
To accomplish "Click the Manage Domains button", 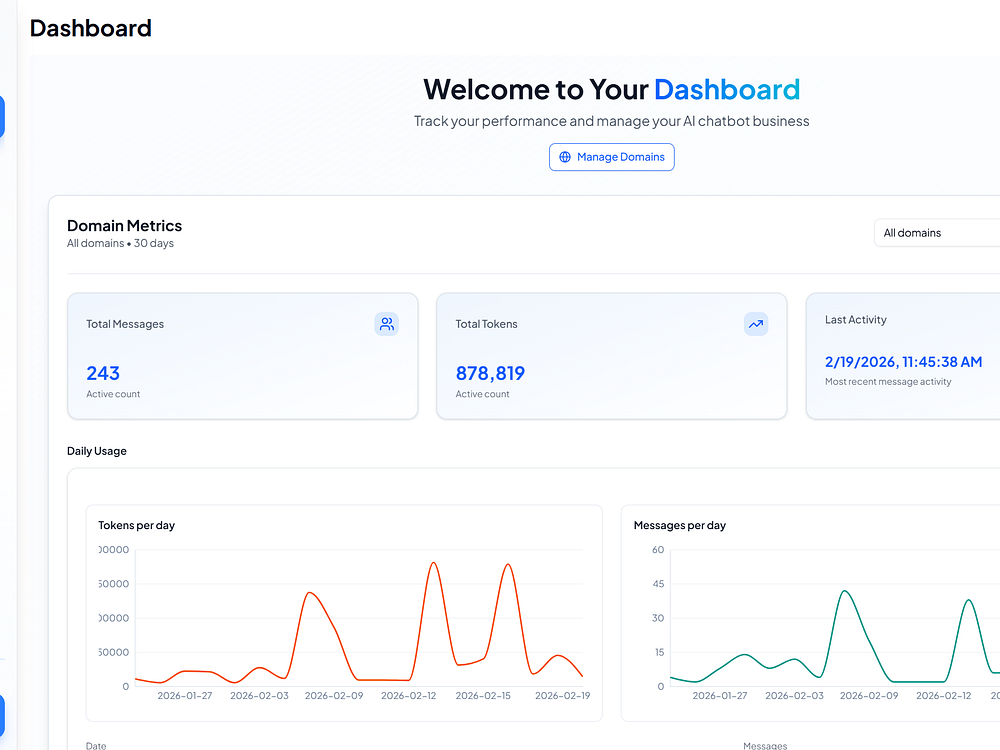I will (x=612, y=157).
